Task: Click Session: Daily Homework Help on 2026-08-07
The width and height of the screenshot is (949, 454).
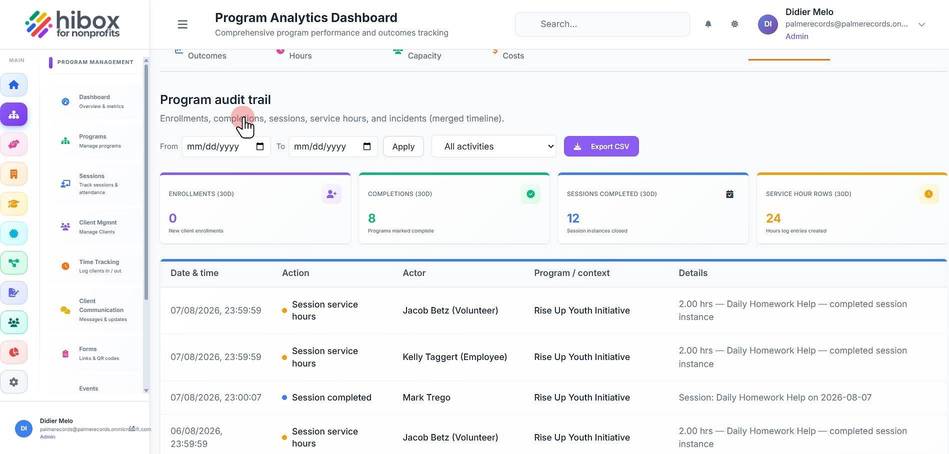Action: [774, 398]
